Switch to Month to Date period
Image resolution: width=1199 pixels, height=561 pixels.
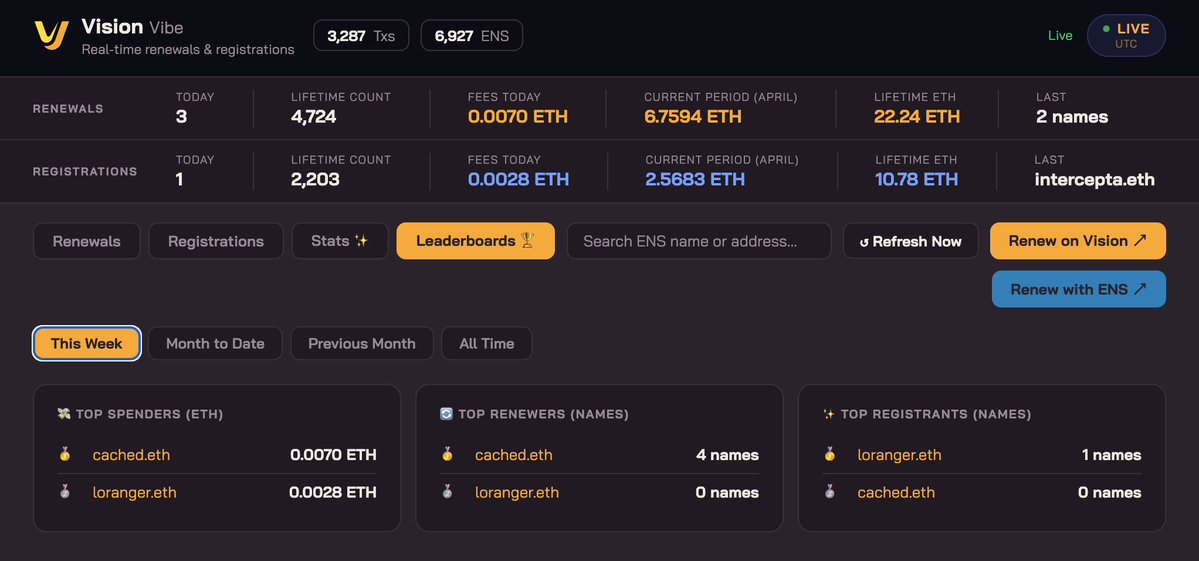click(x=215, y=343)
